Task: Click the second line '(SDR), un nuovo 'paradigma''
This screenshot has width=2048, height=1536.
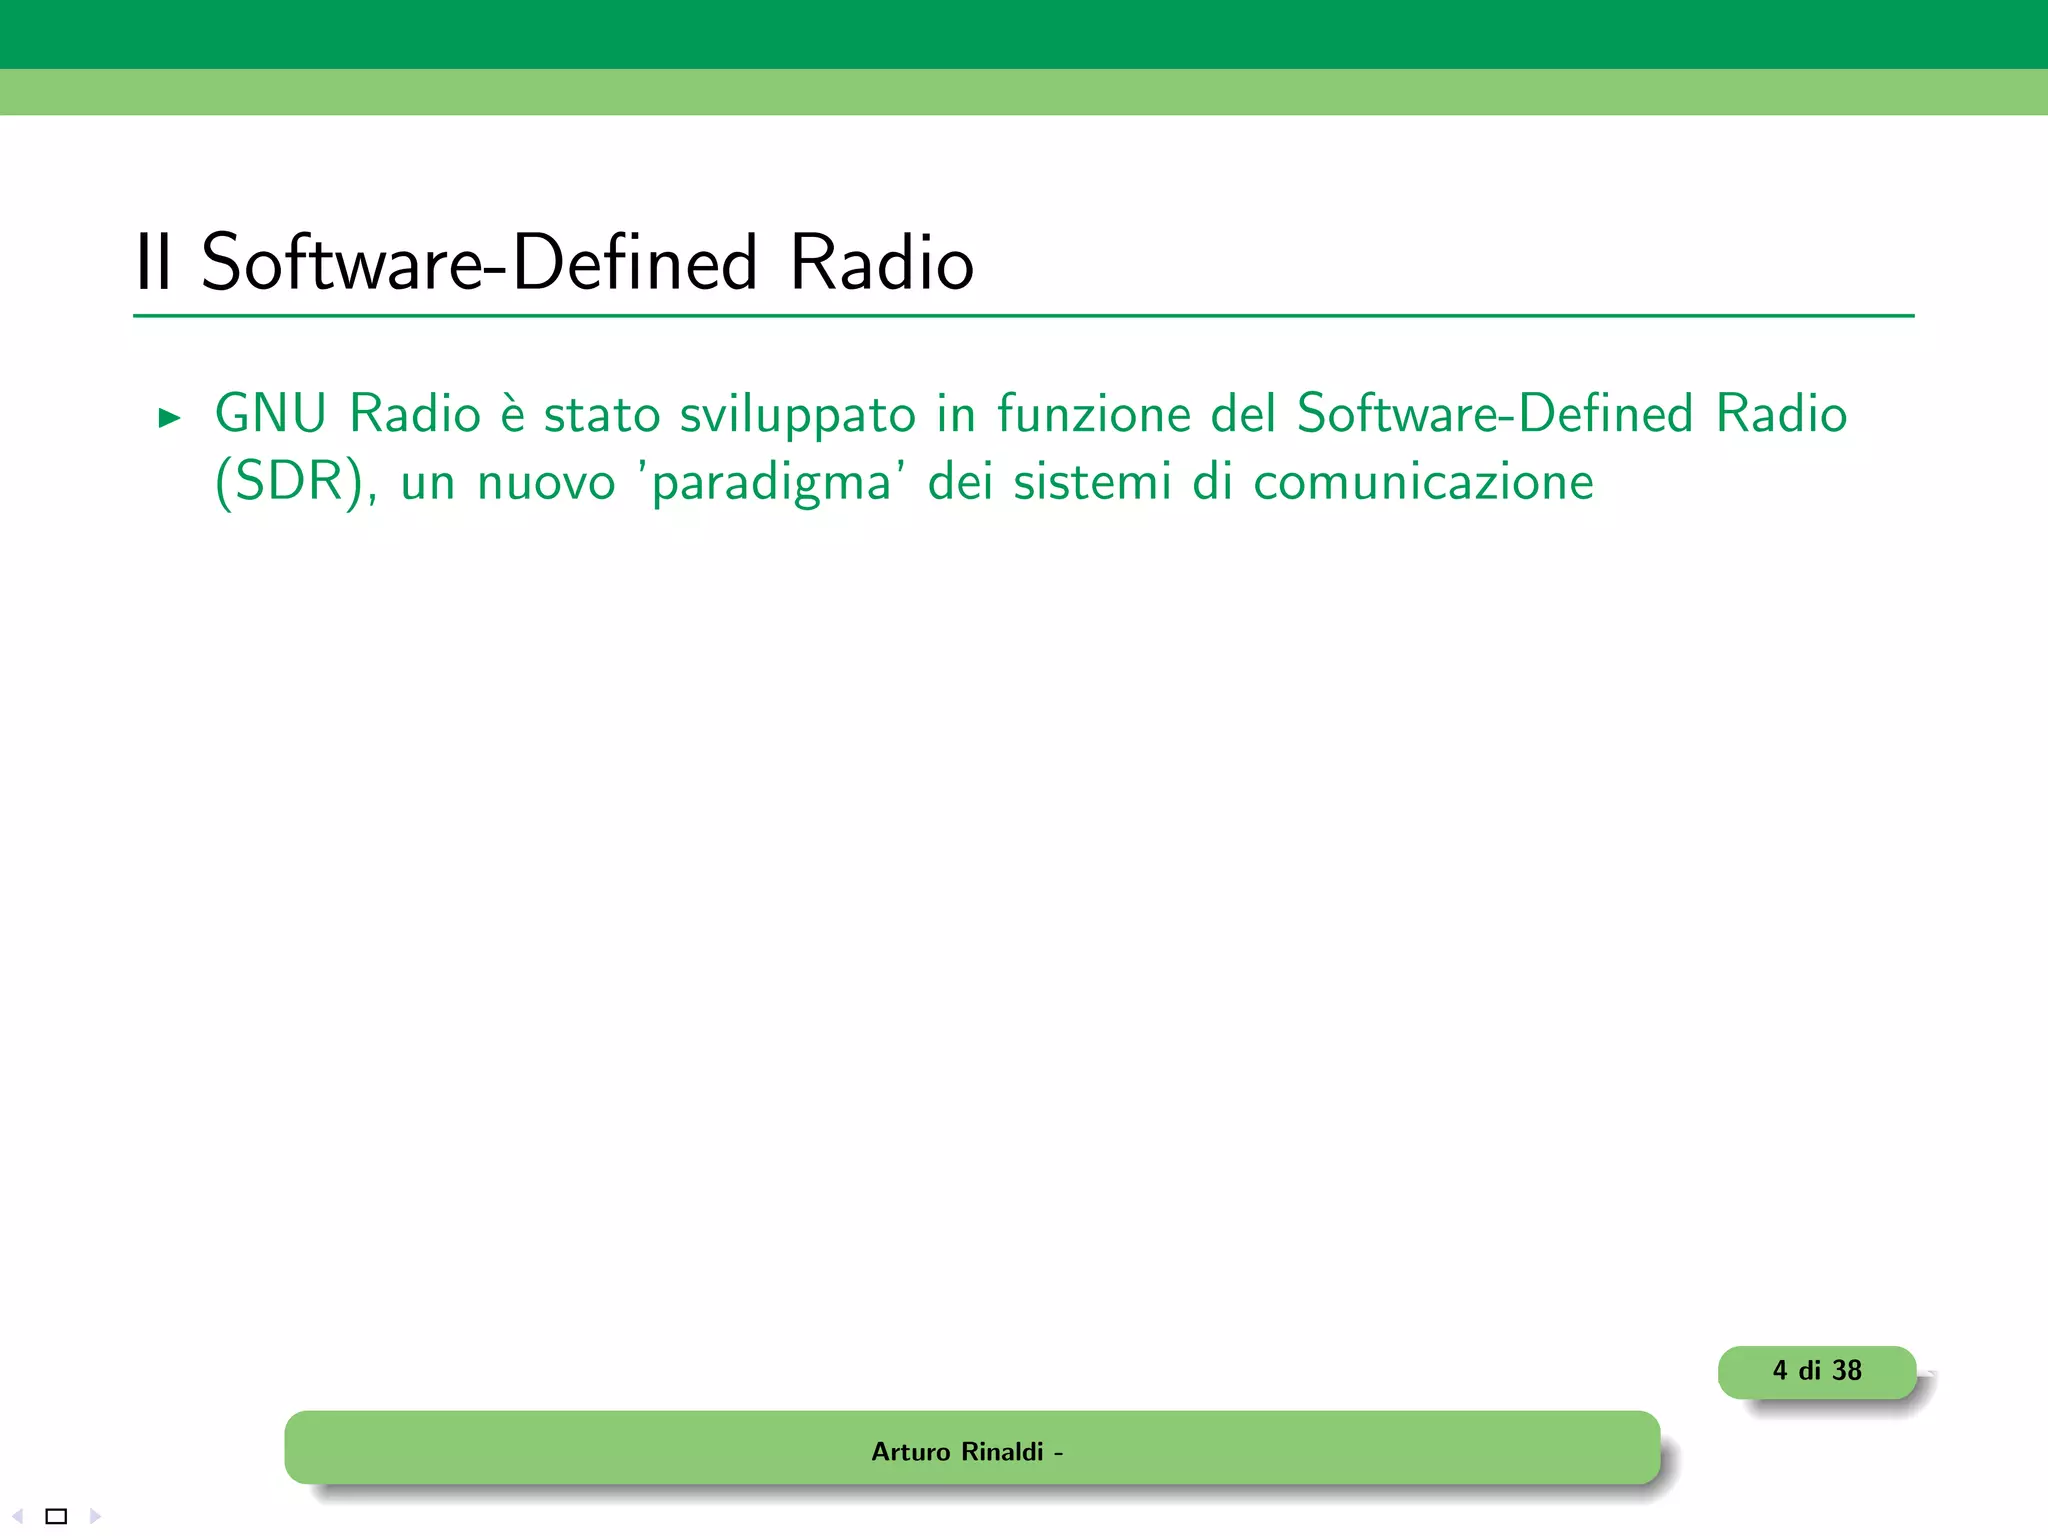Action: (x=904, y=482)
